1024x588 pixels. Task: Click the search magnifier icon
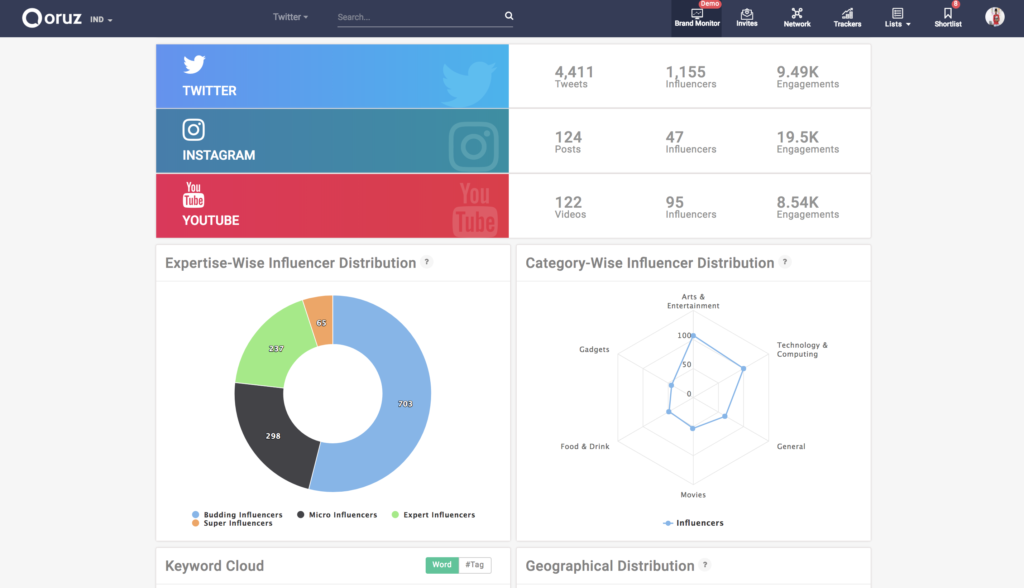509,16
